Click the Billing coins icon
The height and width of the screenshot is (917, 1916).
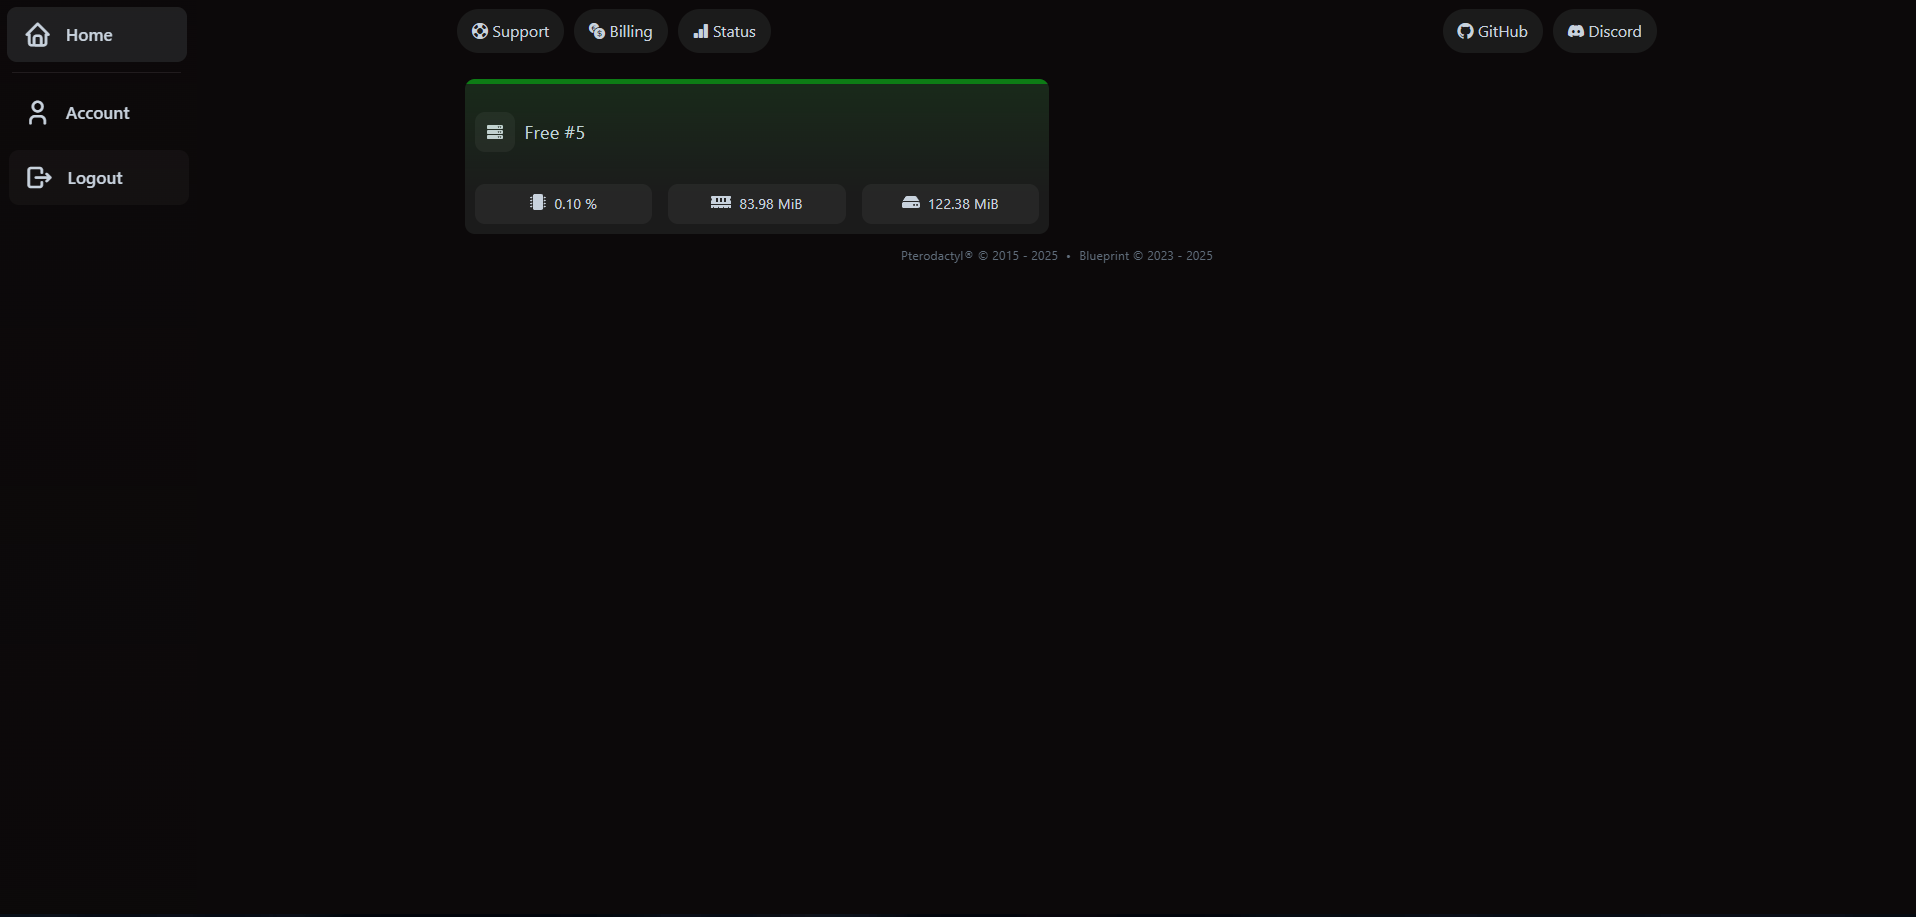(x=595, y=30)
